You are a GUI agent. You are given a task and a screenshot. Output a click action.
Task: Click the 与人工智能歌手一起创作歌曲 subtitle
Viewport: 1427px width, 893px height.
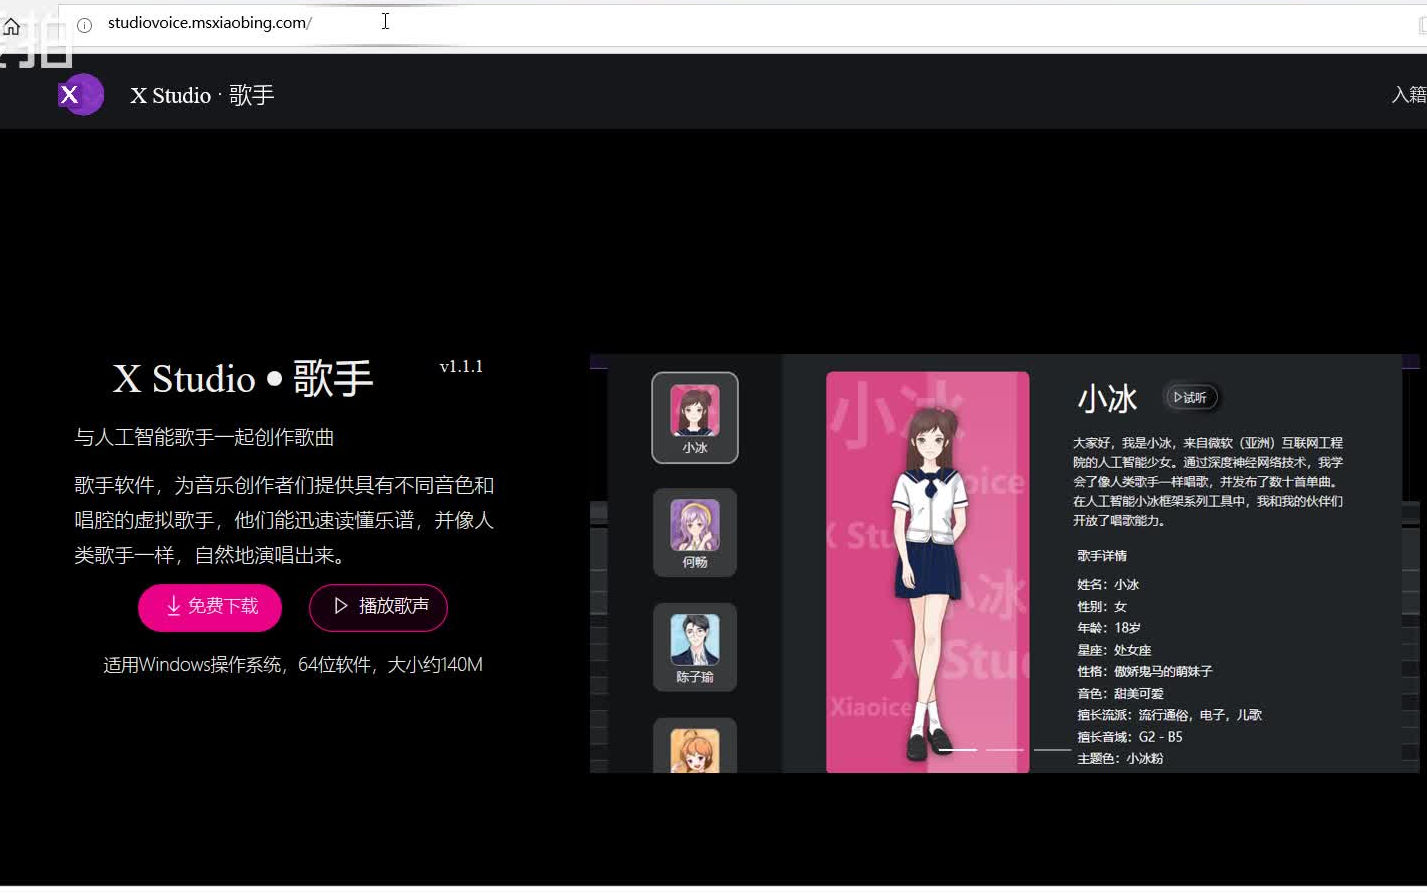tap(204, 437)
